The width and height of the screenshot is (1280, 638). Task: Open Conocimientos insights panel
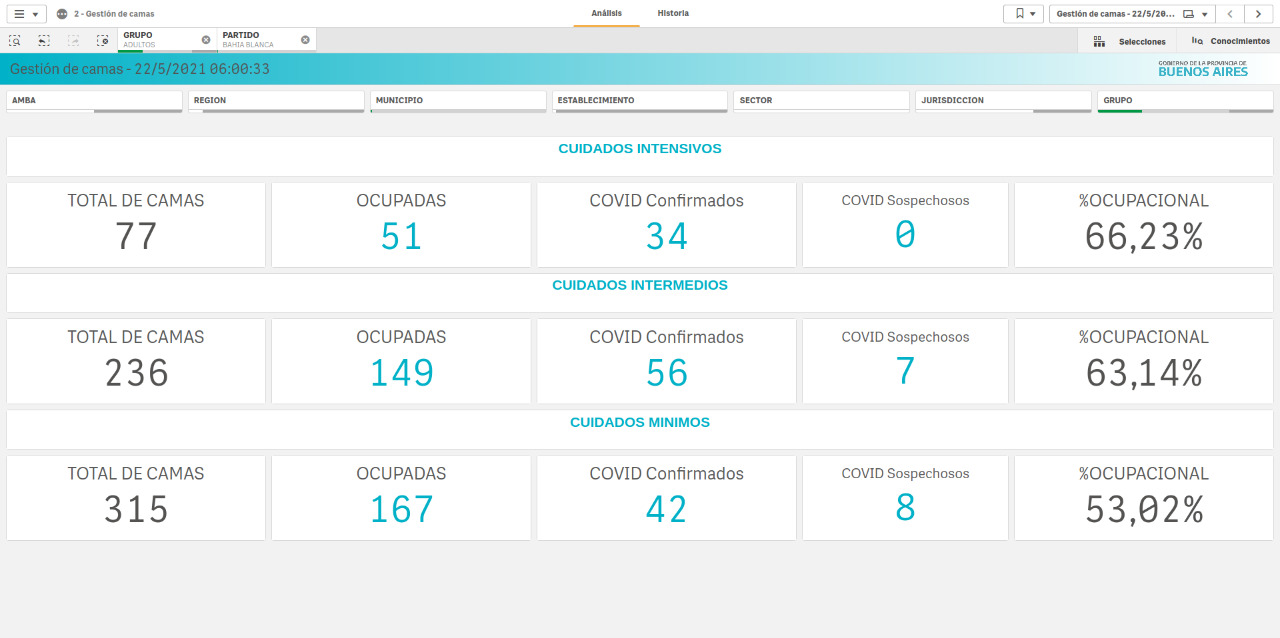(1230, 41)
